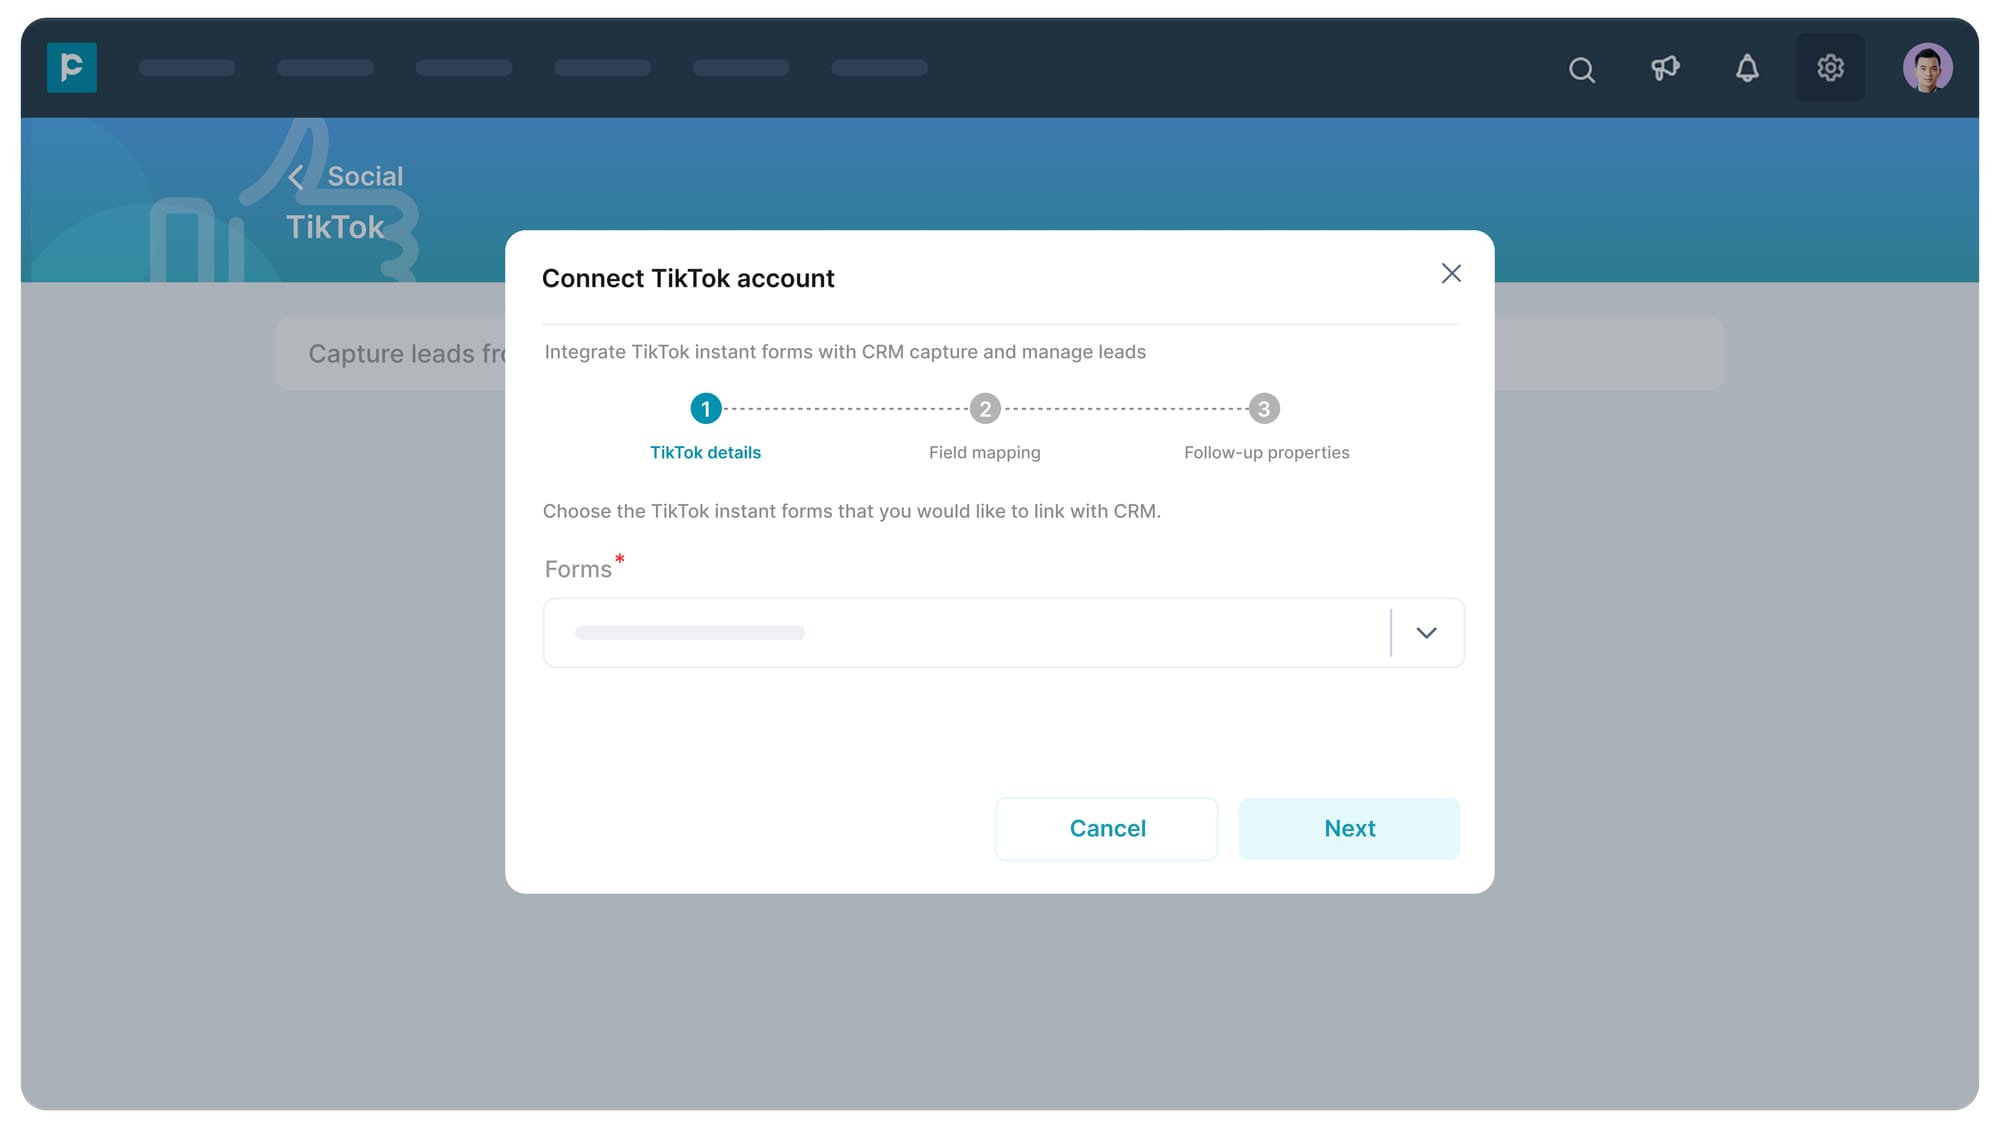Open the settings gear icon
2000x1125 pixels.
1830,68
